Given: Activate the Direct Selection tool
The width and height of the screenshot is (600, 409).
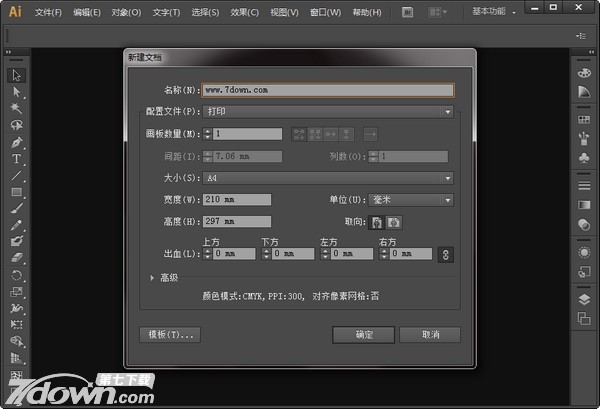Looking at the screenshot, I should click(16, 92).
